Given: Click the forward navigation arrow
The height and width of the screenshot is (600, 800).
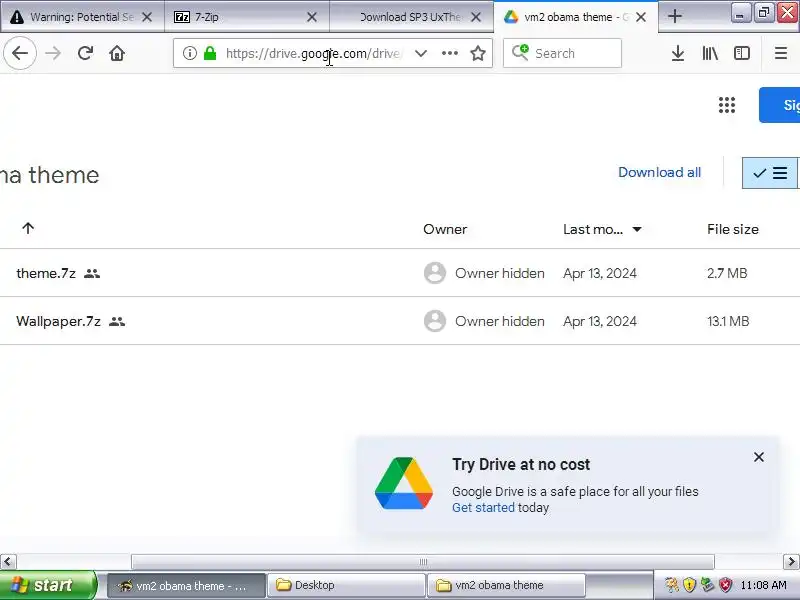Looking at the screenshot, I should tap(53, 53).
